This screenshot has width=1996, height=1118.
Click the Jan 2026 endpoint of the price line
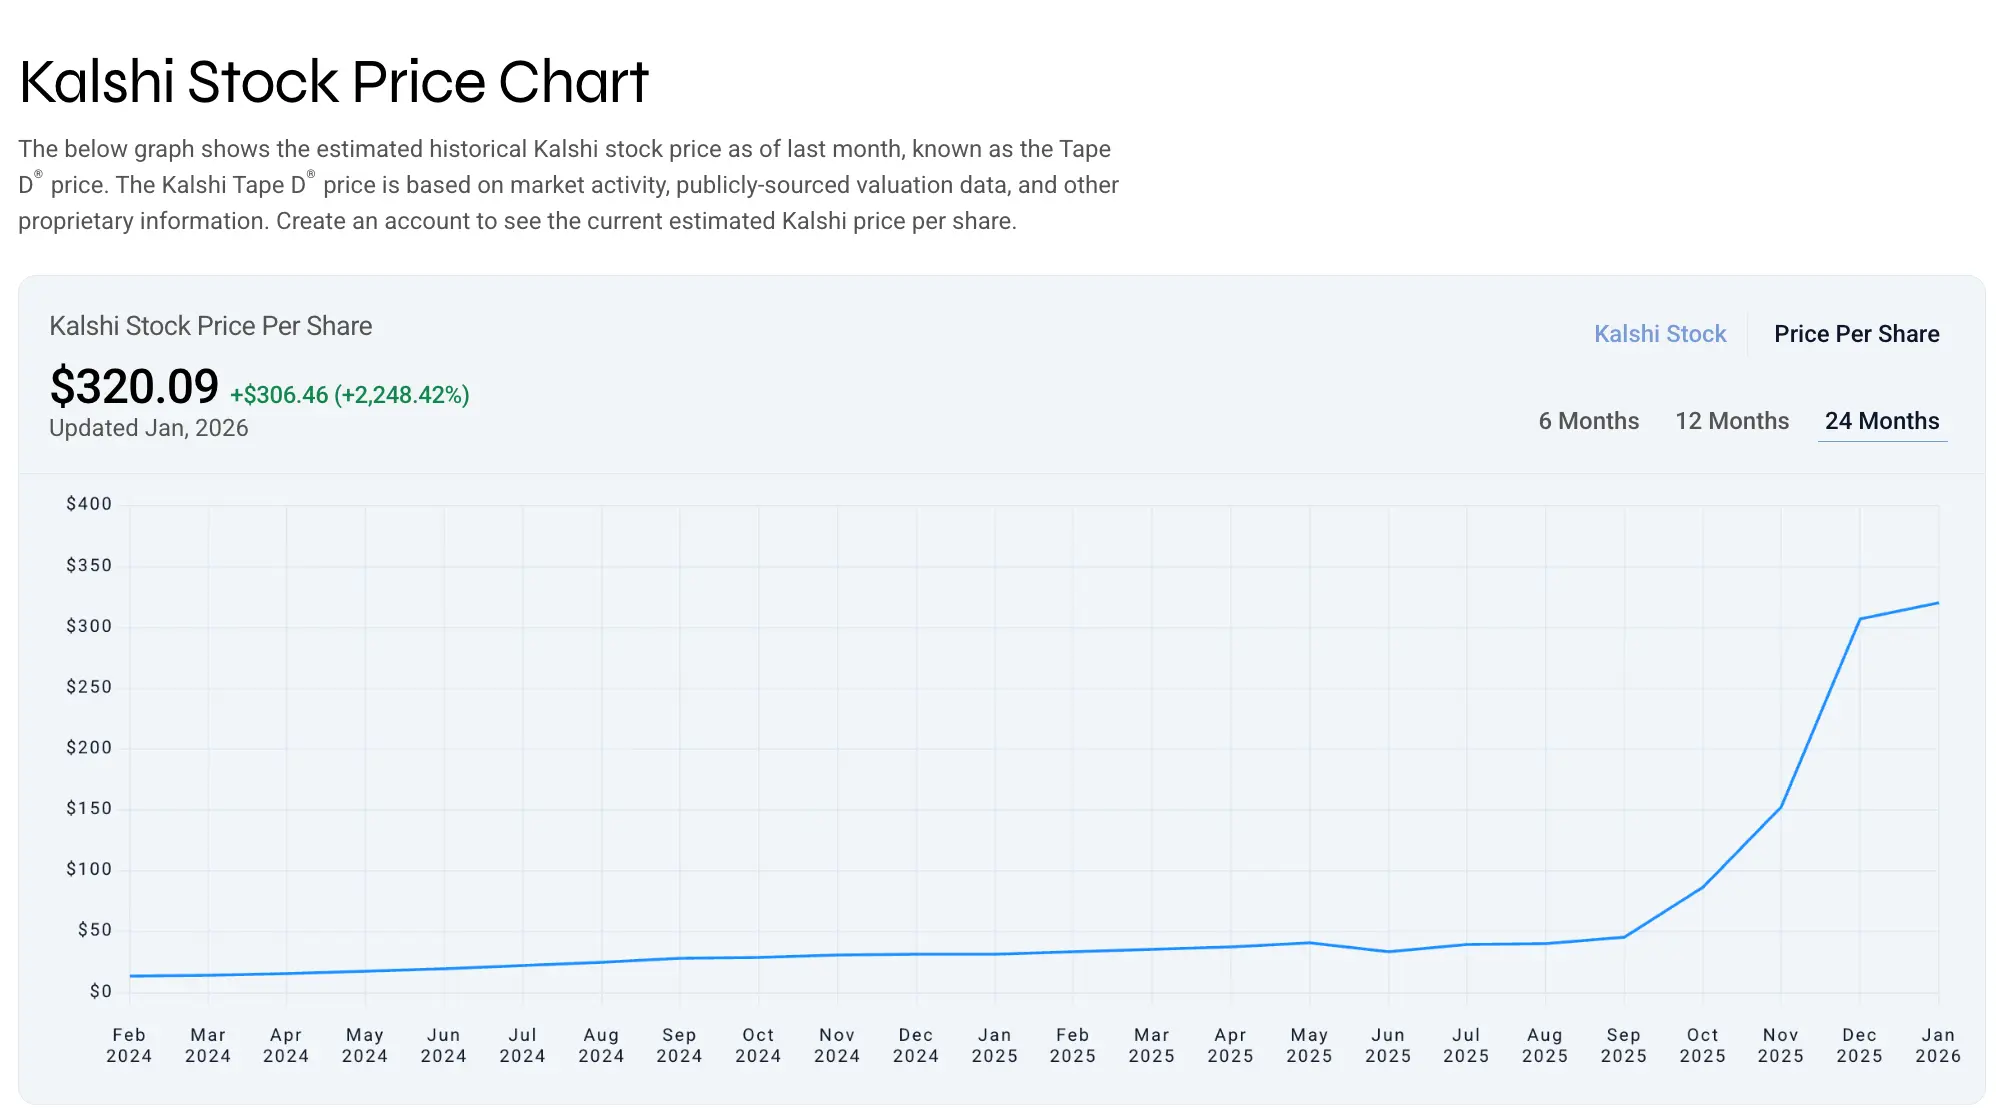tap(1937, 603)
